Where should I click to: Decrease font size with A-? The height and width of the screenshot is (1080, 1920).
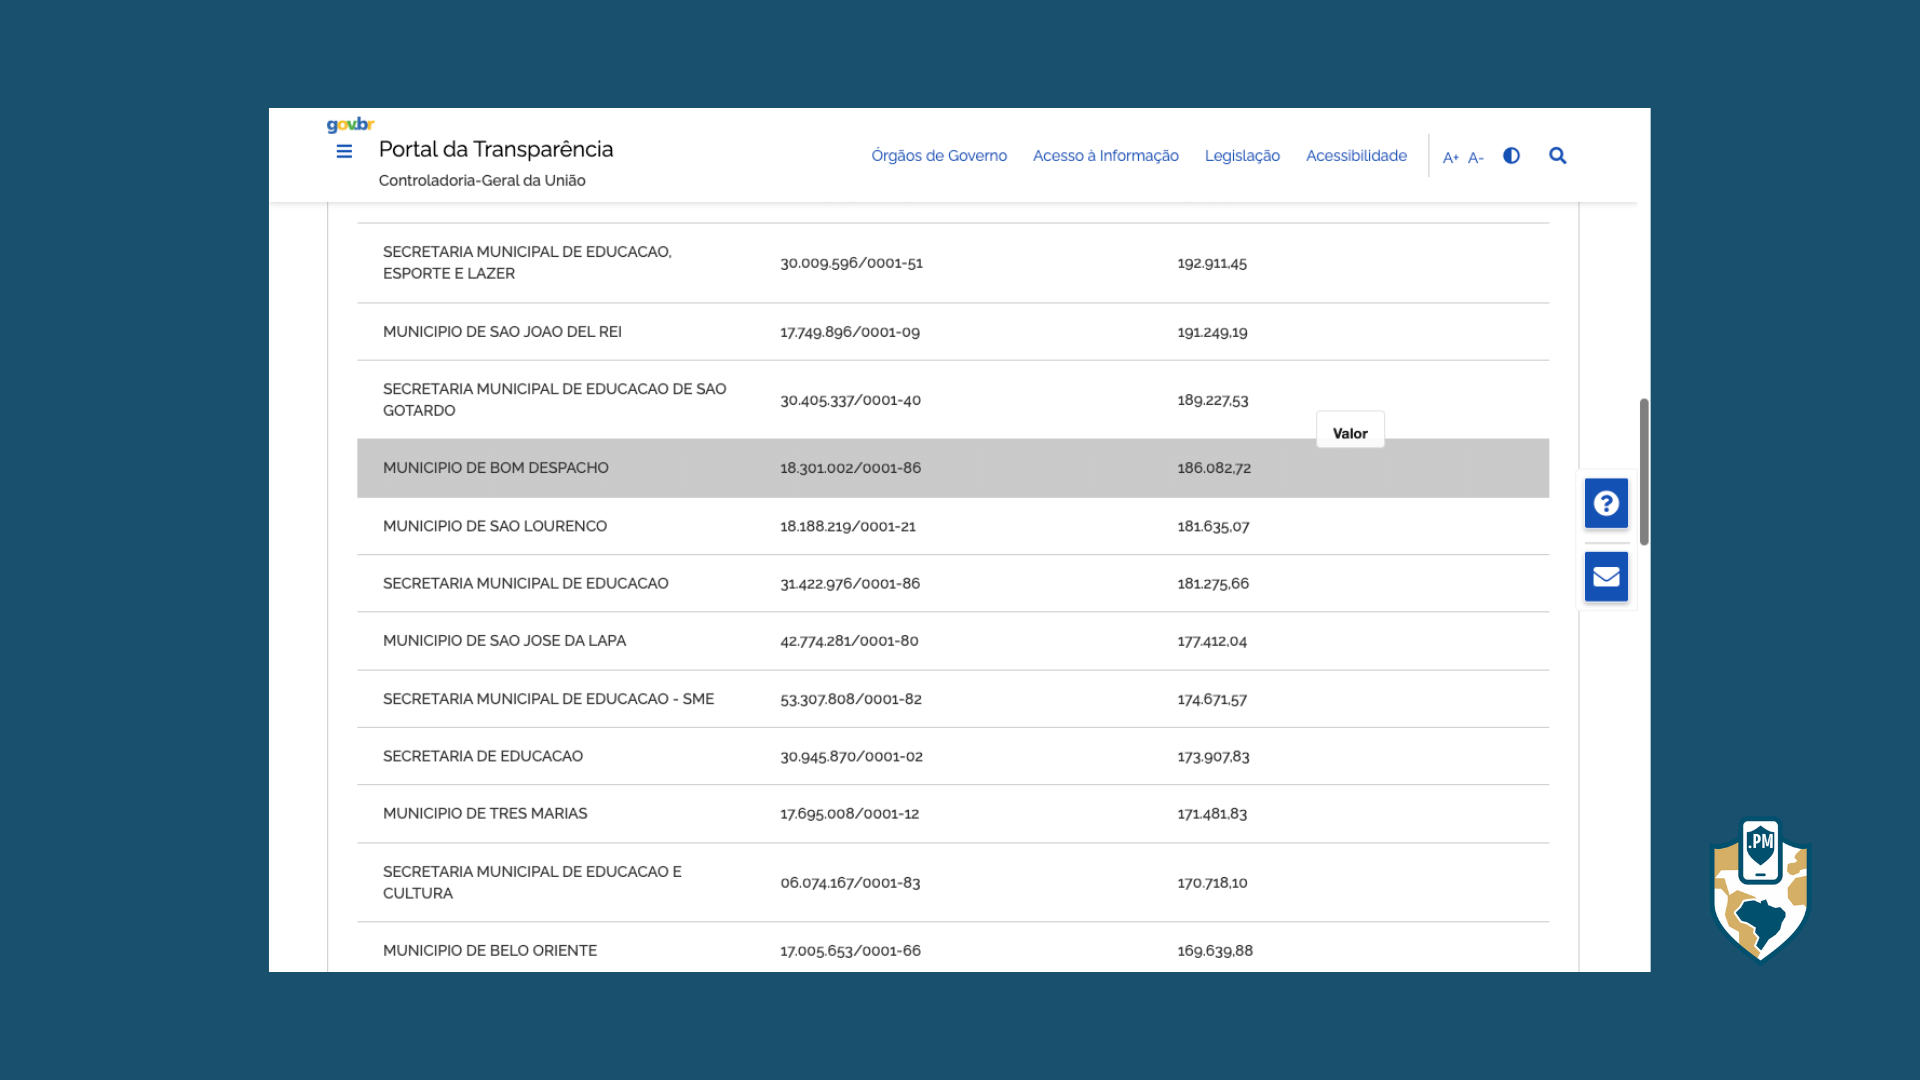click(x=1475, y=158)
